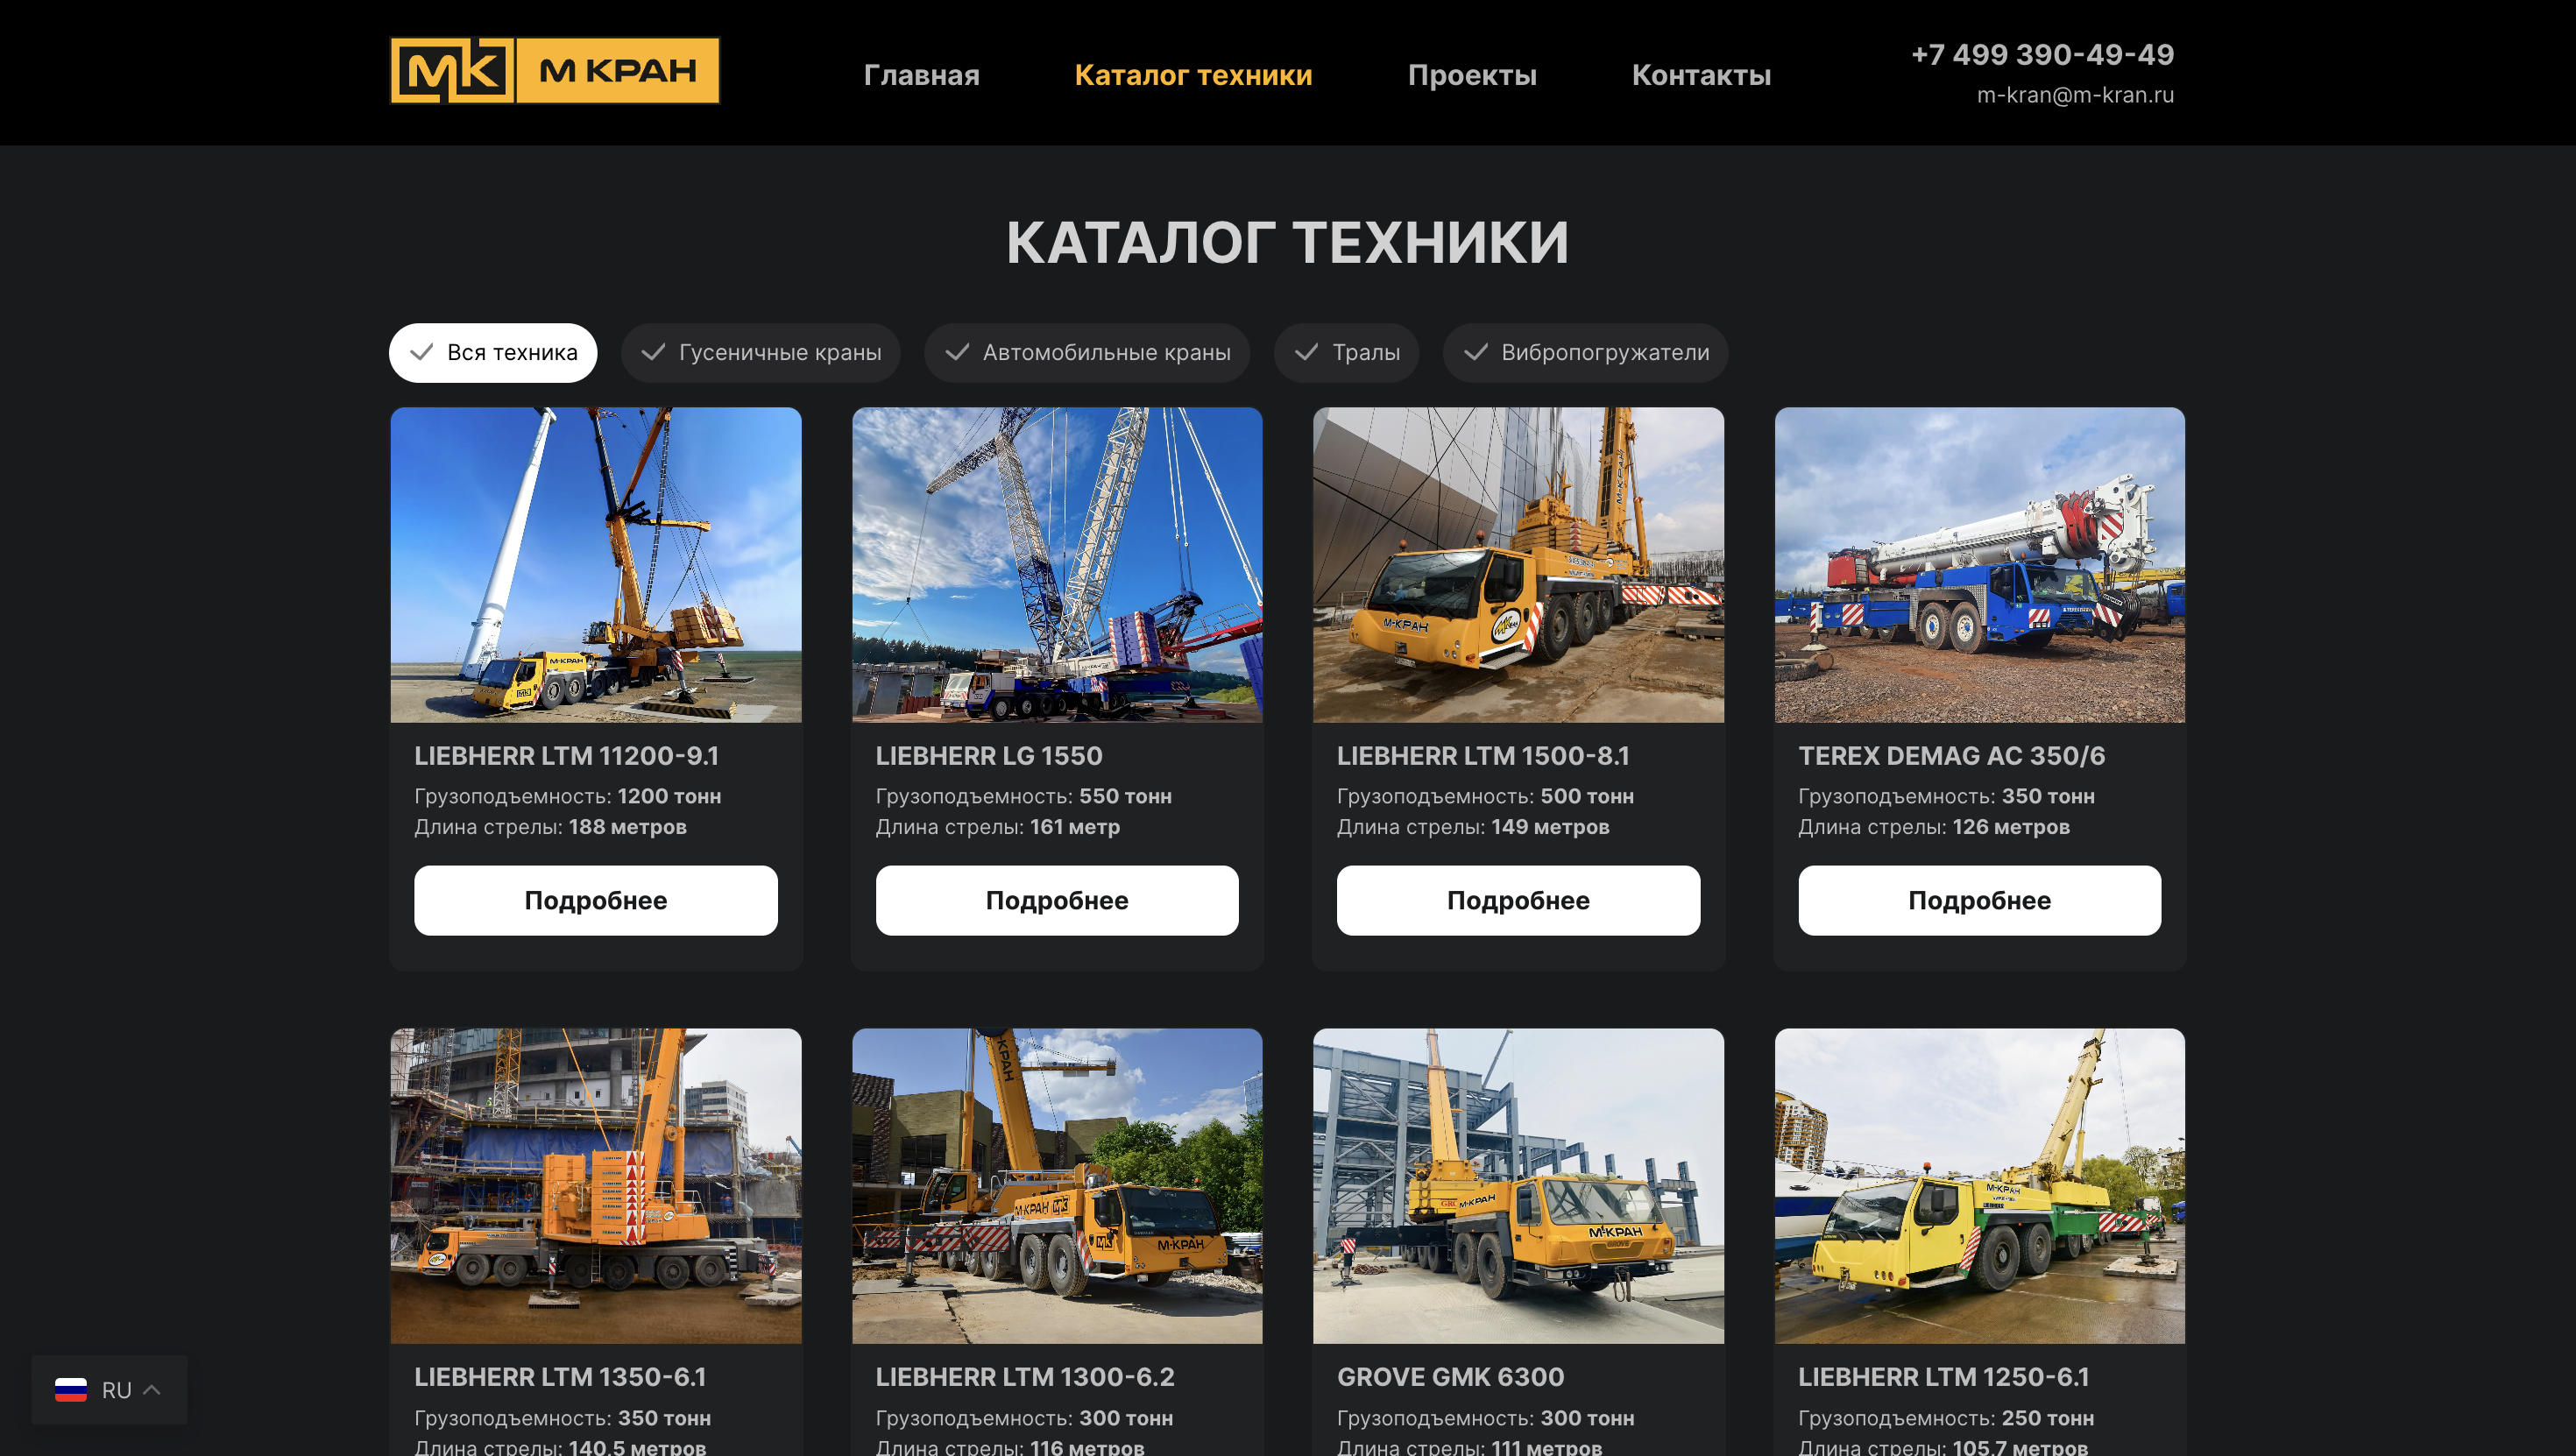Select Каталог техники in navigation
Viewport: 2576px width, 1456px height.
1193,75
